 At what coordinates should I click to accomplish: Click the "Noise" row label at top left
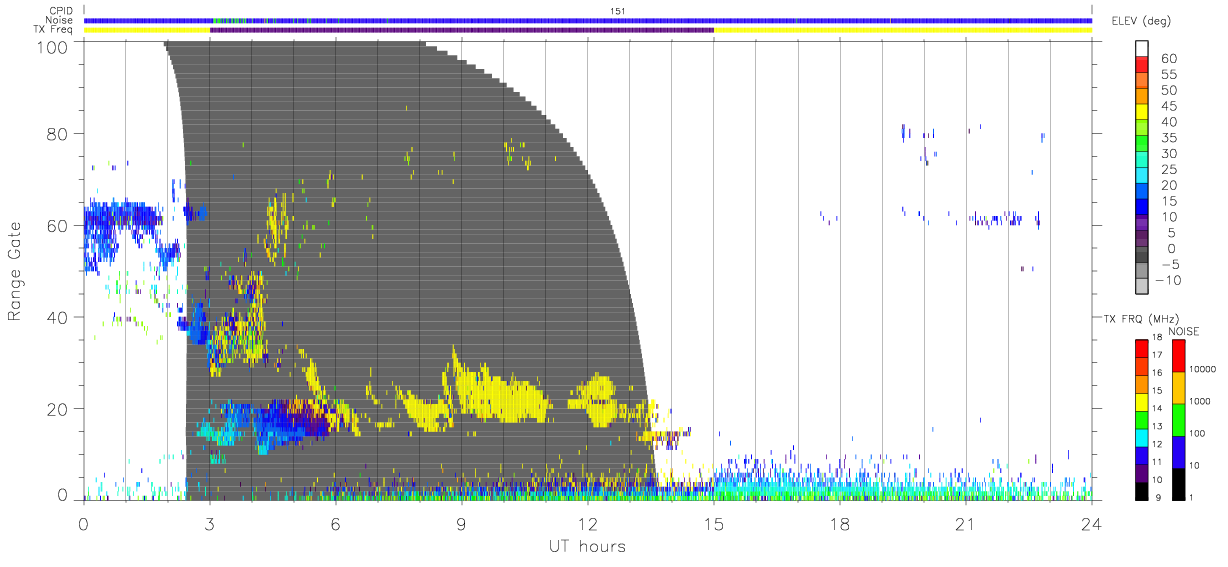(x=59, y=20)
